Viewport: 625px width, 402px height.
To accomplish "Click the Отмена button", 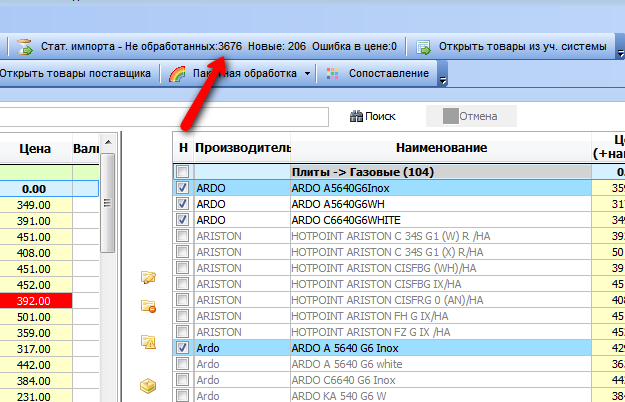I will point(471,116).
